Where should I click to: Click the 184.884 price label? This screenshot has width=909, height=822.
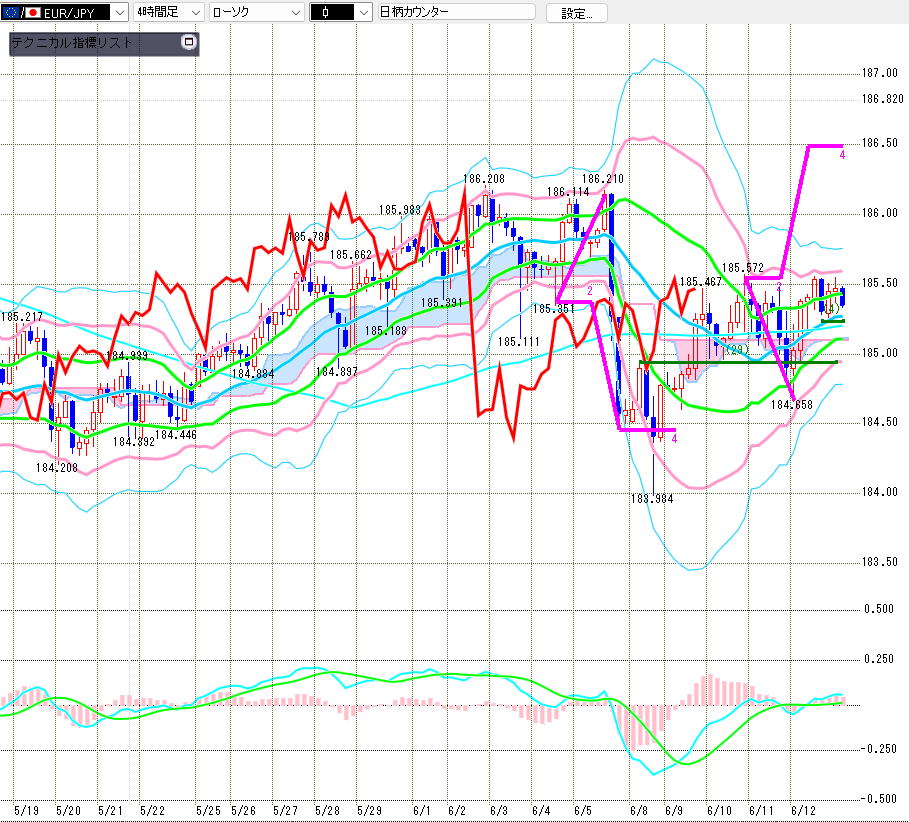coord(253,374)
